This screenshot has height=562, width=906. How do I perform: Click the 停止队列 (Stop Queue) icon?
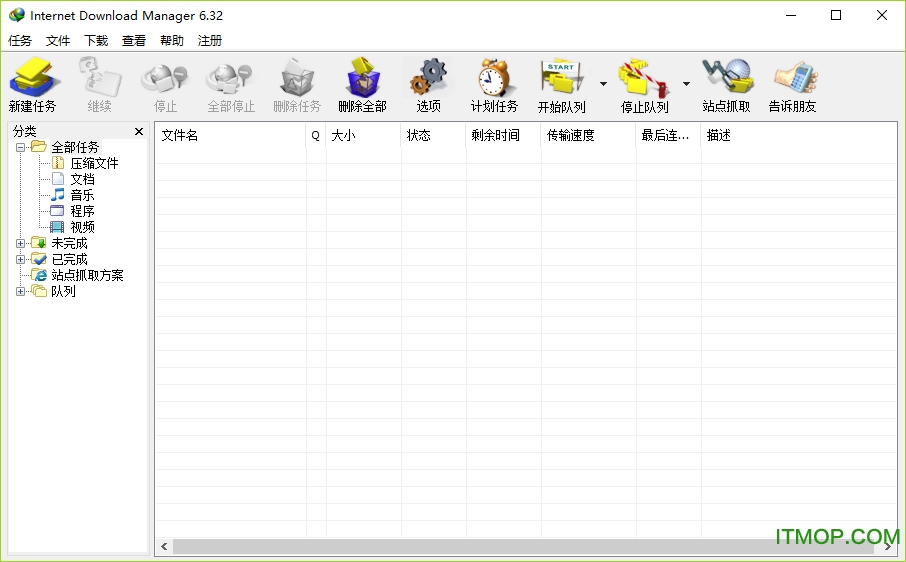tap(644, 84)
